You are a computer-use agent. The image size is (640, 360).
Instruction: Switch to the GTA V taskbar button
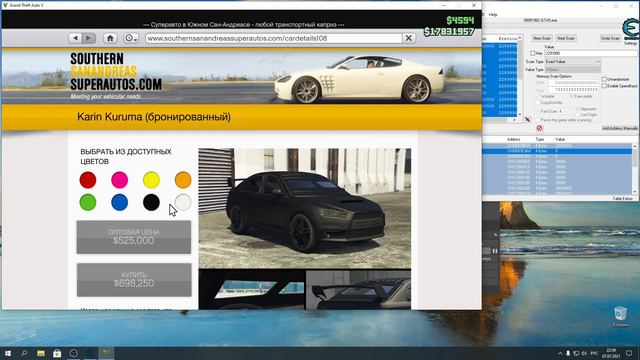107,353
